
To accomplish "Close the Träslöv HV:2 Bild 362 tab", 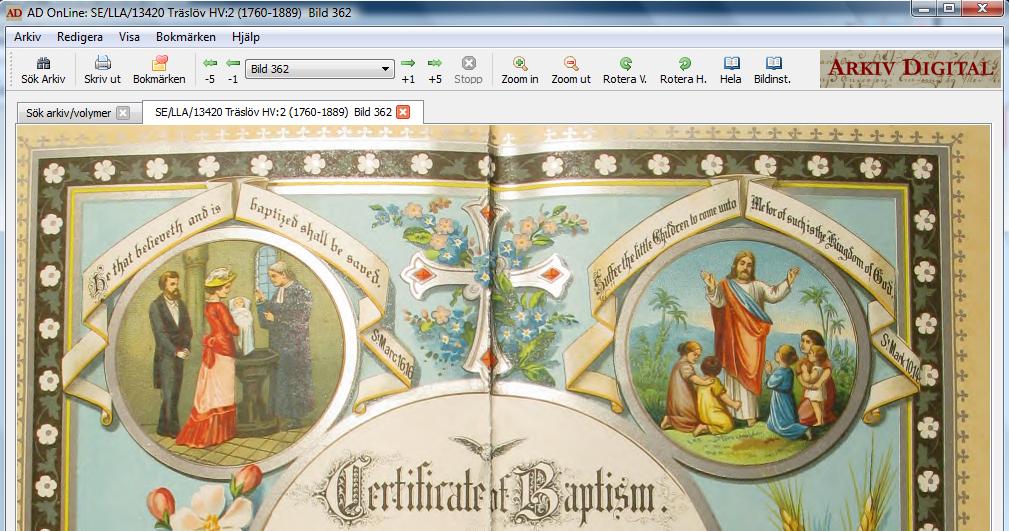I will click(x=403, y=112).
